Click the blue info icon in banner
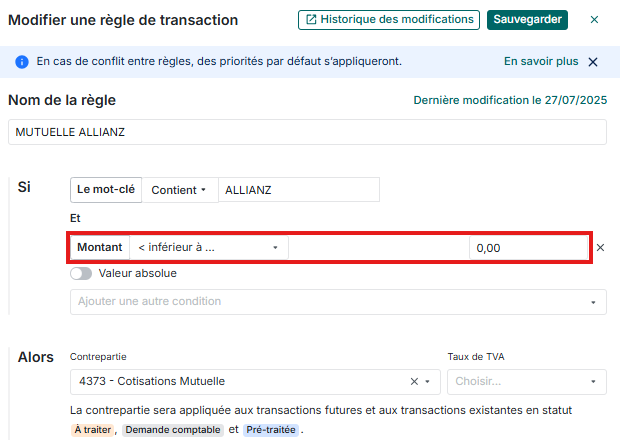 coord(22,62)
